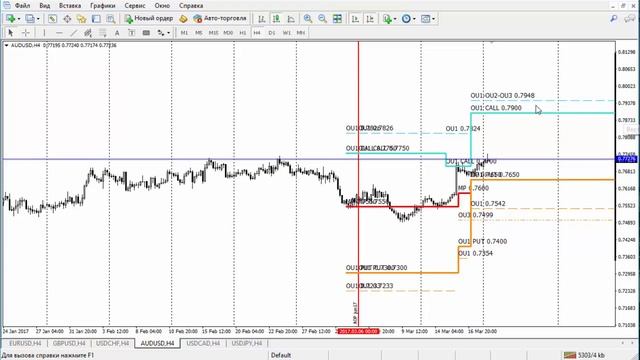The width and height of the screenshot is (640, 360).
Task: Toggle chart shift from right edge
Action: point(370,18)
